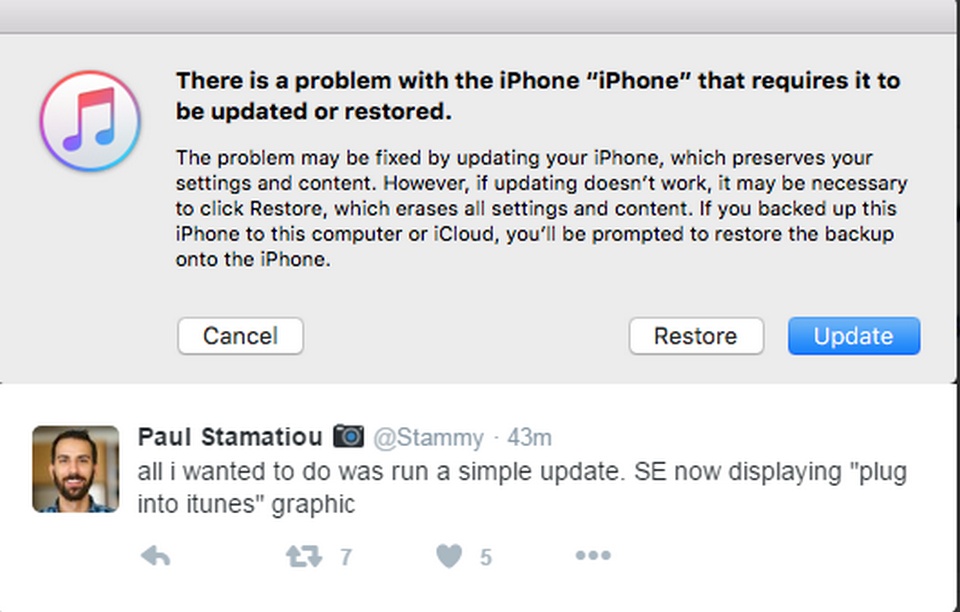
Task: Open the three-dot more options menu
Action: (592, 556)
